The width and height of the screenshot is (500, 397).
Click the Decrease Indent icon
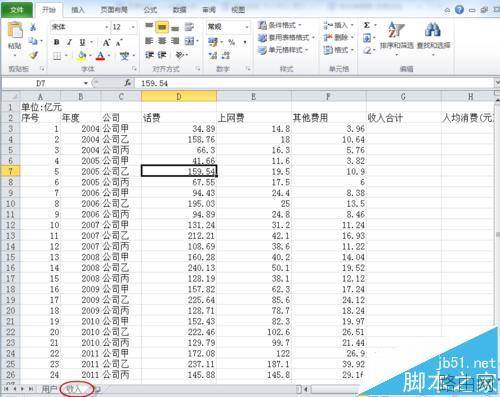pos(149,55)
